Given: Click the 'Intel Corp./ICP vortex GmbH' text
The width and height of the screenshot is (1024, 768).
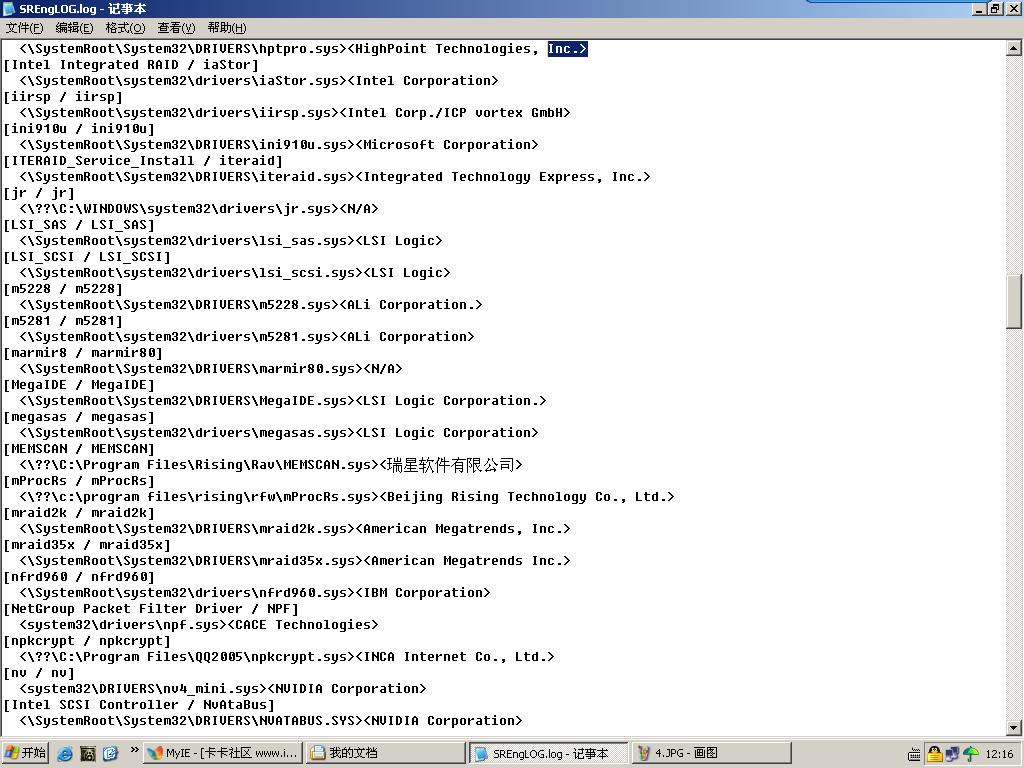Looking at the screenshot, I should point(455,113).
